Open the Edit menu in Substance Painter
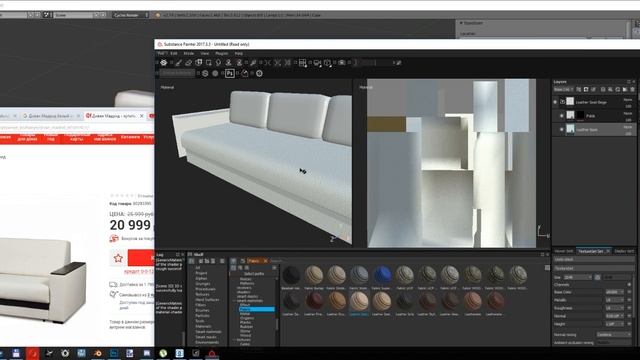 (x=174, y=53)
